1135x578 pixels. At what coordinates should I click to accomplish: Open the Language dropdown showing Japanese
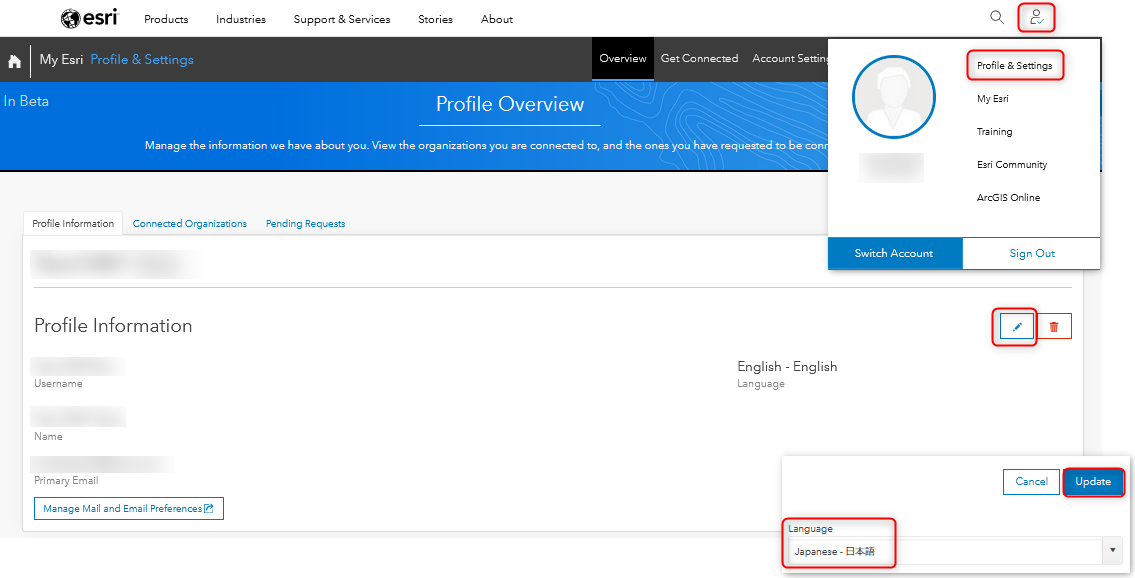click(x=954, y=551)
